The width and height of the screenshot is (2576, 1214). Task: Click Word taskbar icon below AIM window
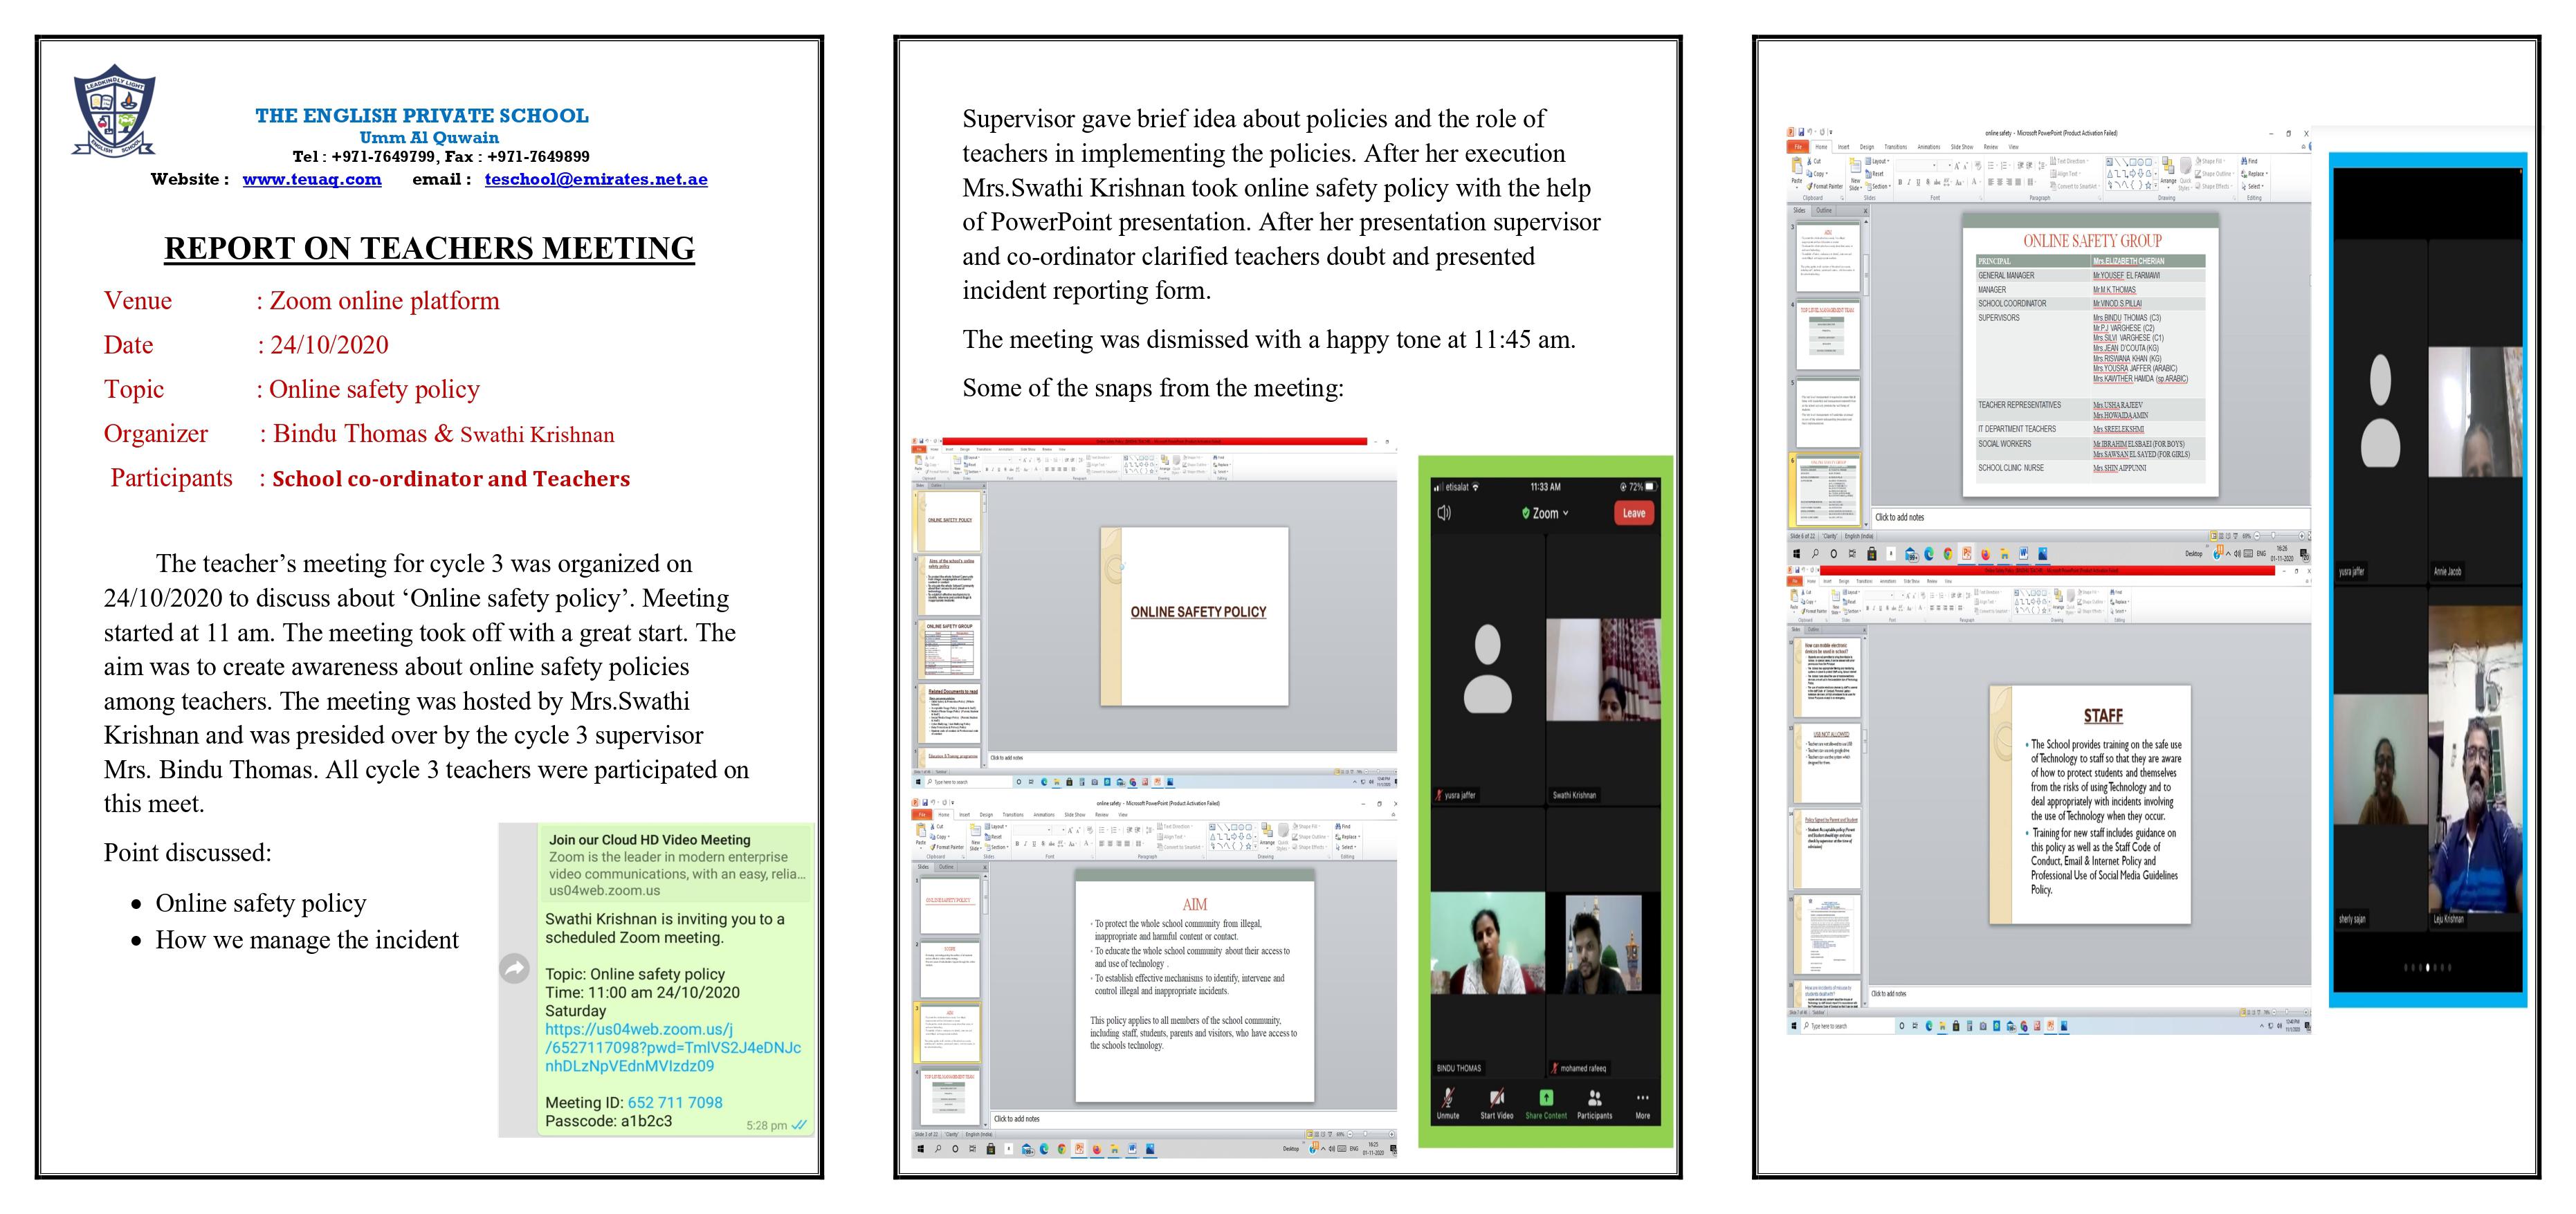(1132, 1149)
